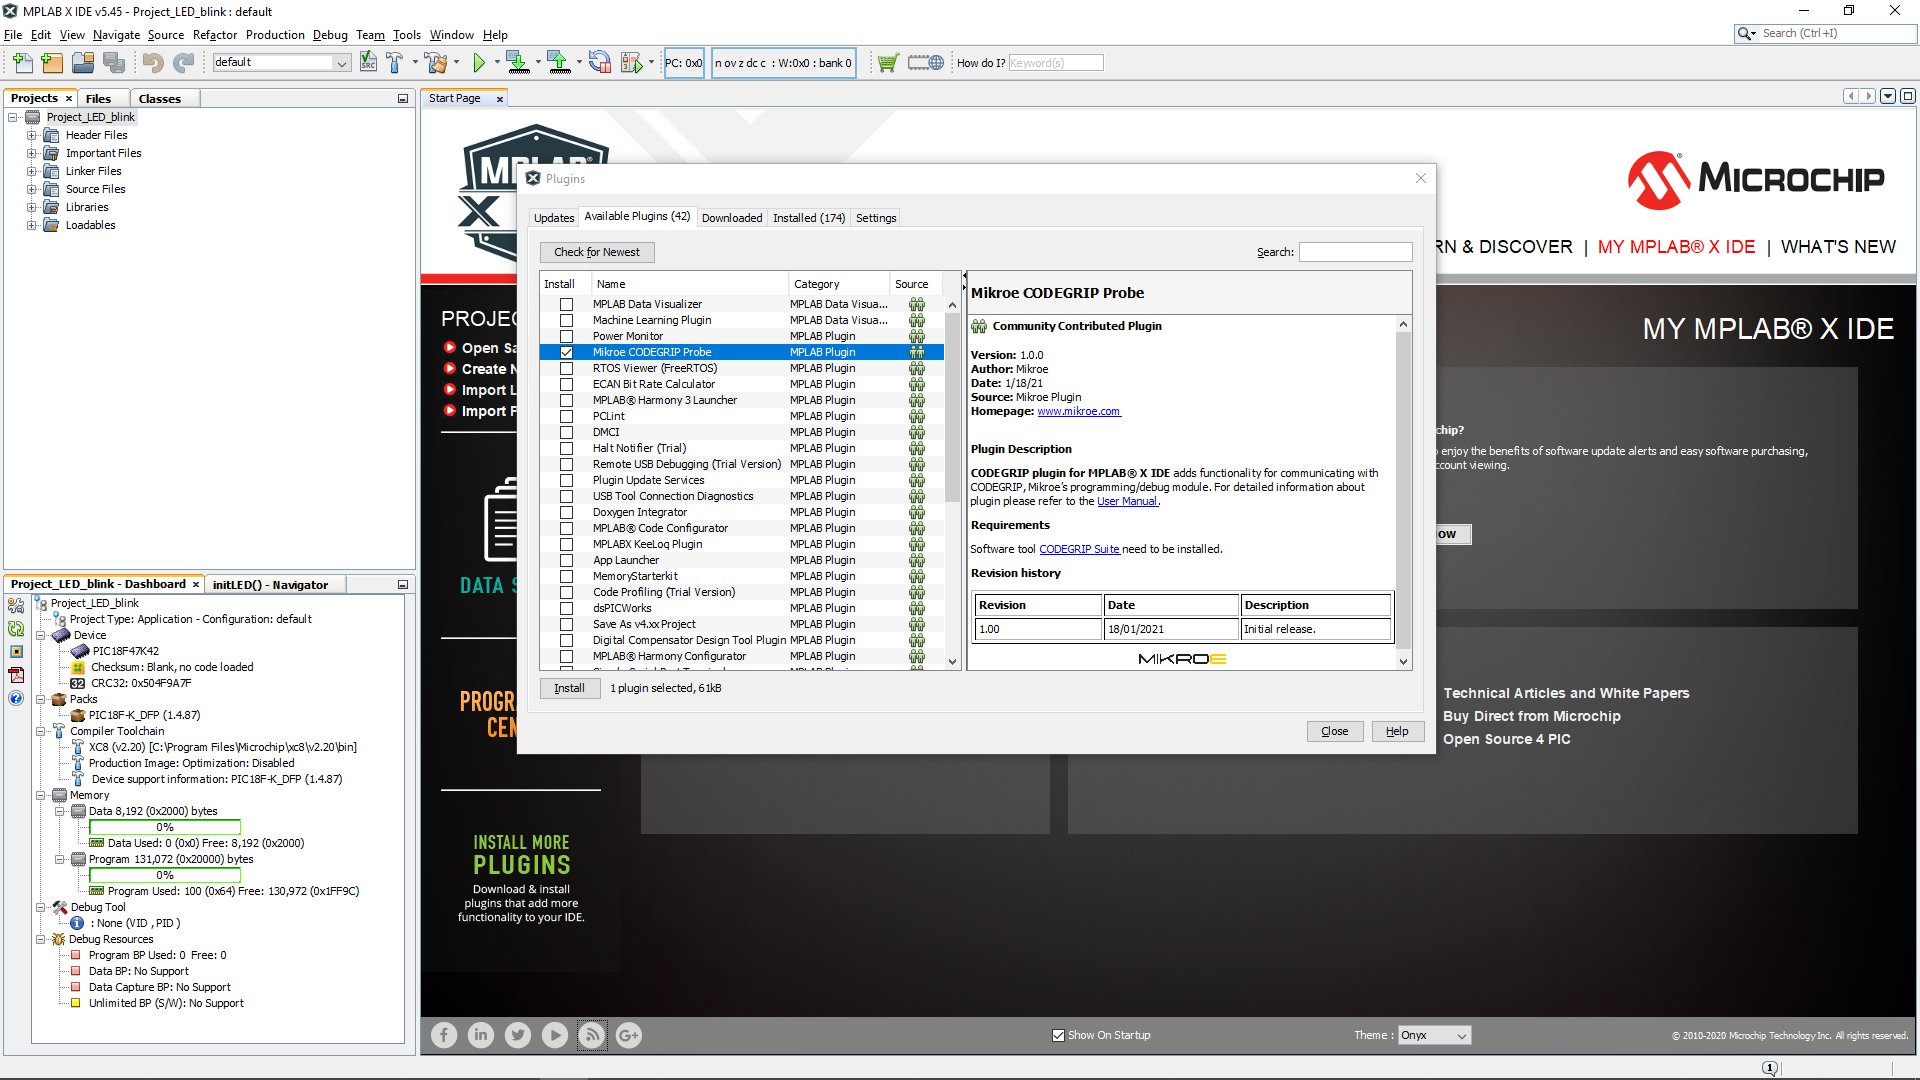Open the Debug Project dropdown arrow

coord(651,63)
